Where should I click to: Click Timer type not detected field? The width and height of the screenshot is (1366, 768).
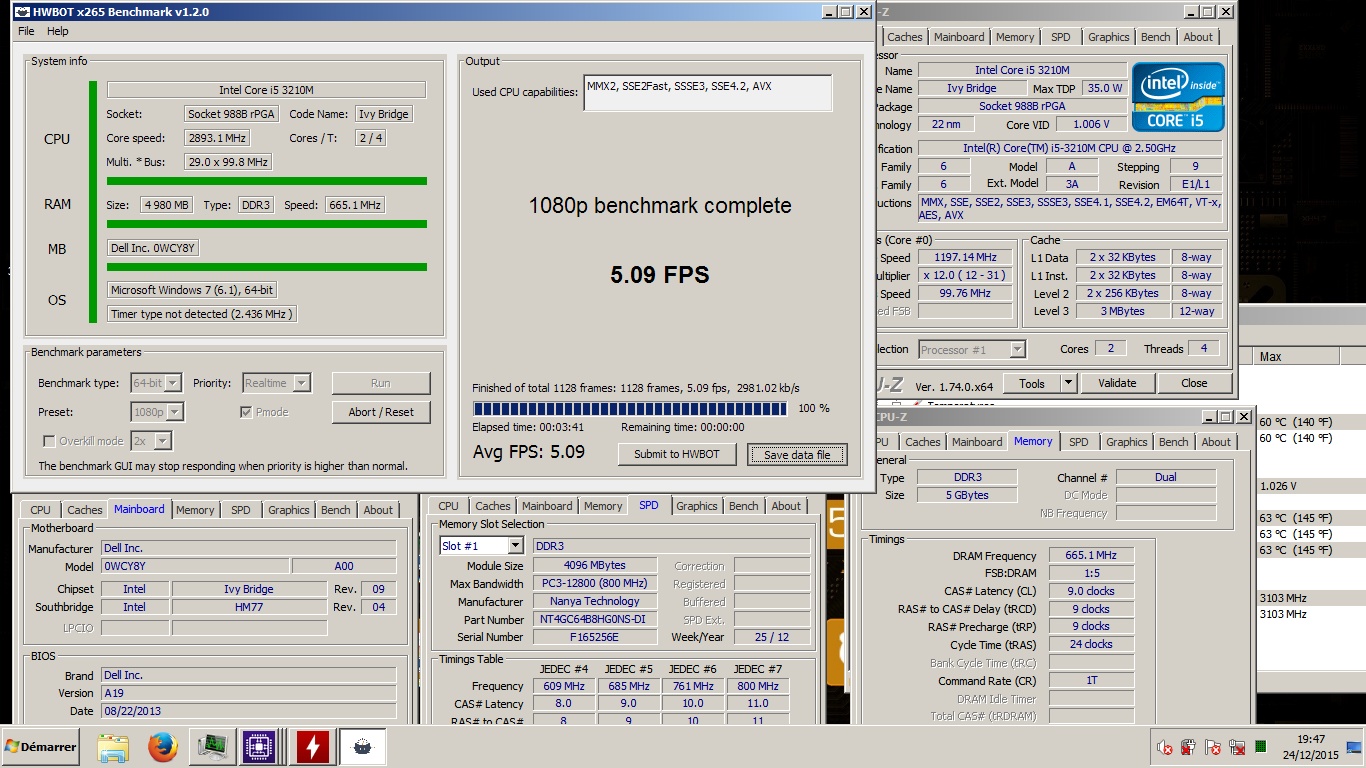click(202, 314)
